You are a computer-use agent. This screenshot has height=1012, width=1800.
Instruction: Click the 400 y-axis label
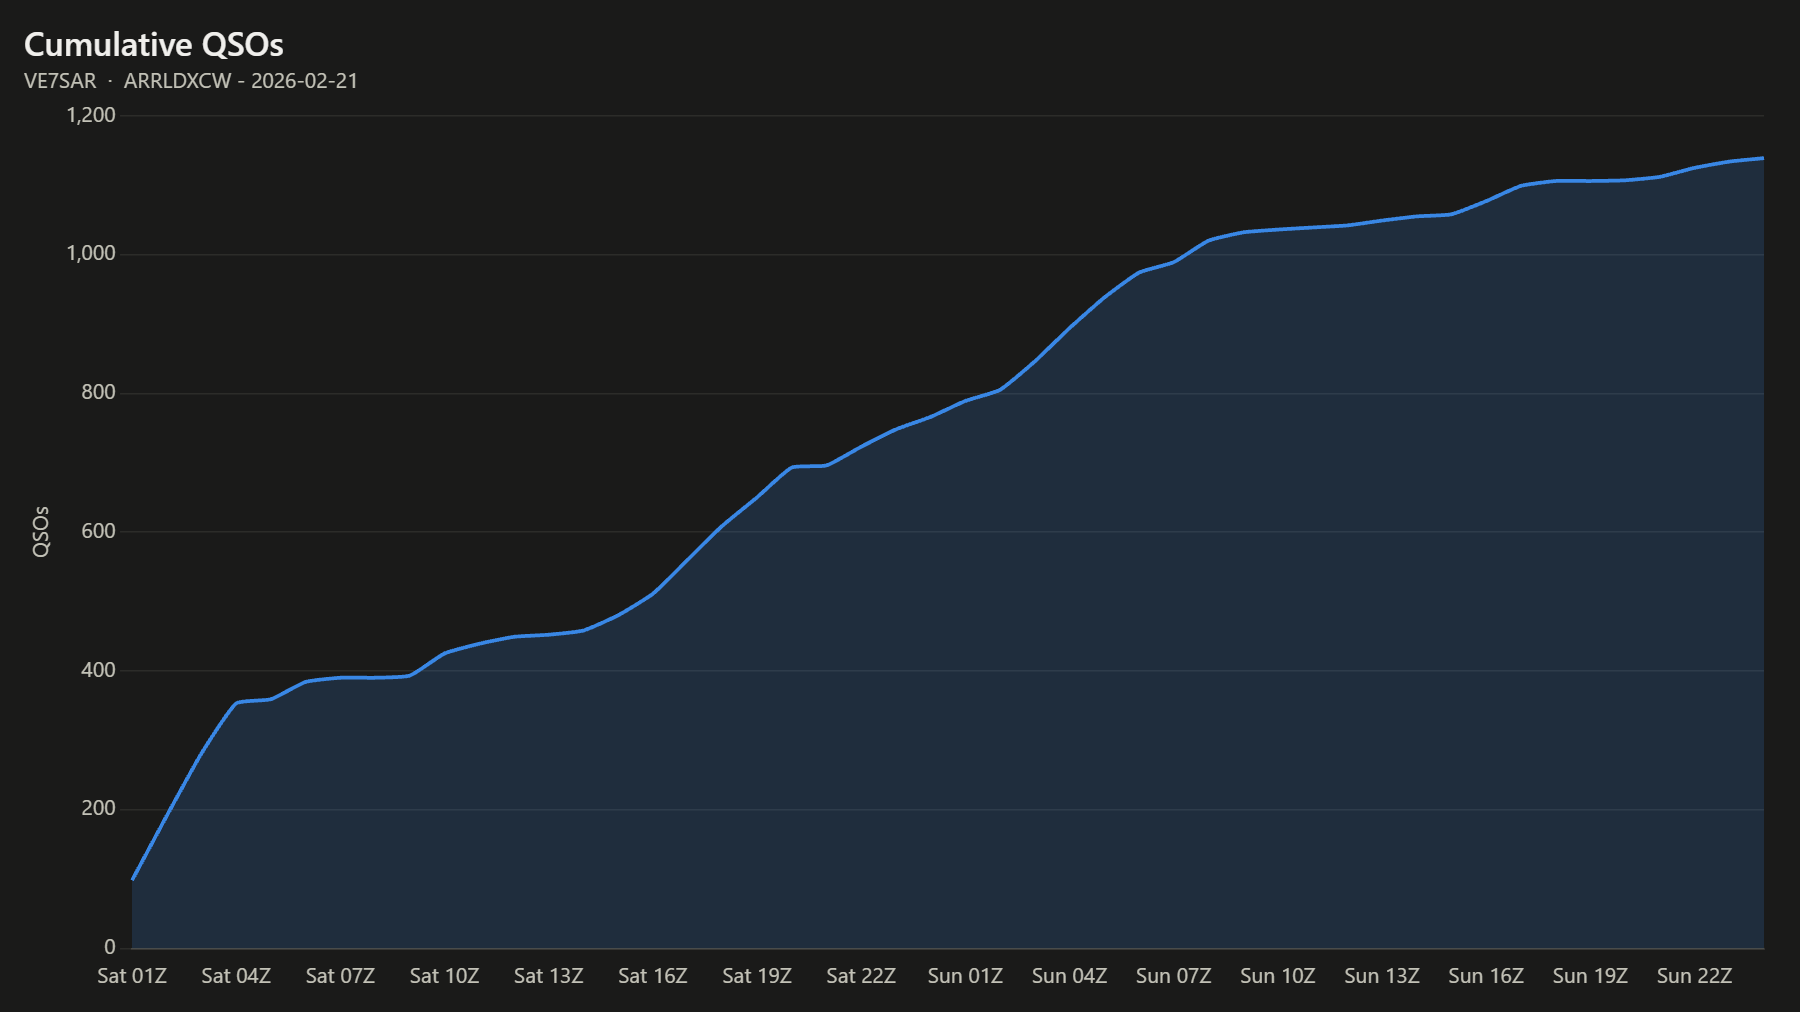coord(98,670)
